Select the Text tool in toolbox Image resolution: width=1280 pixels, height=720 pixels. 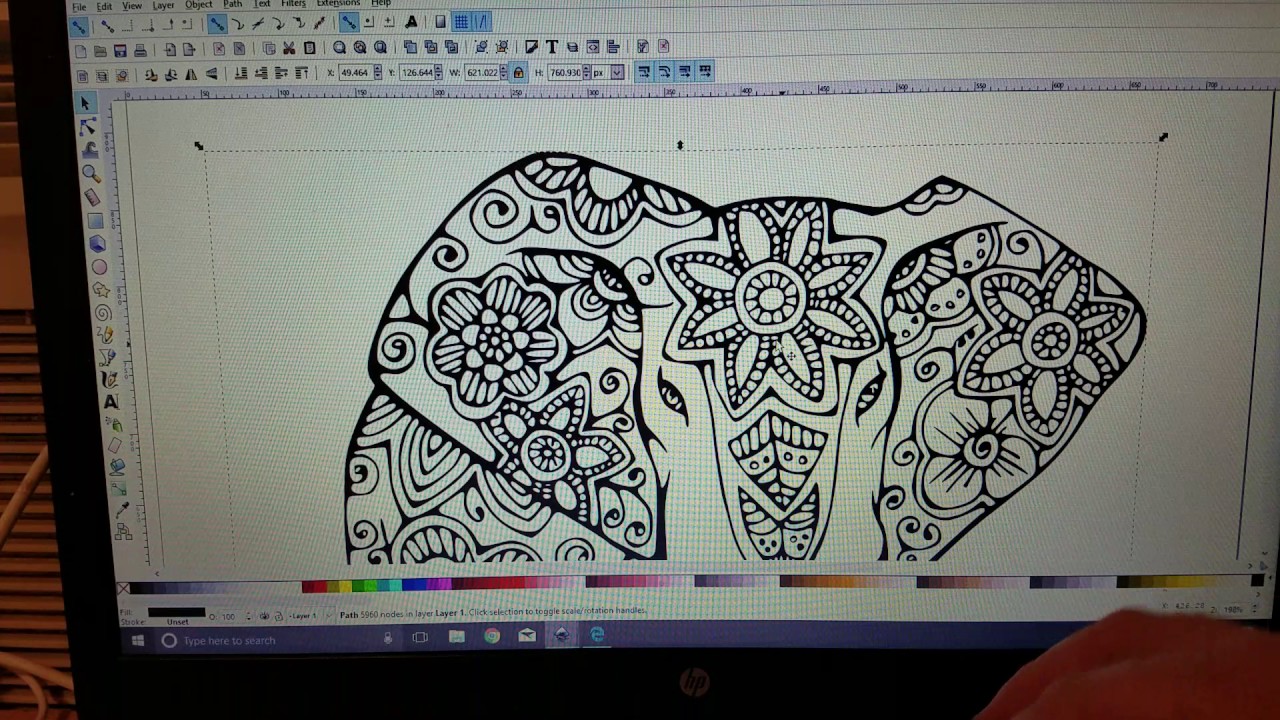point(111,402)
